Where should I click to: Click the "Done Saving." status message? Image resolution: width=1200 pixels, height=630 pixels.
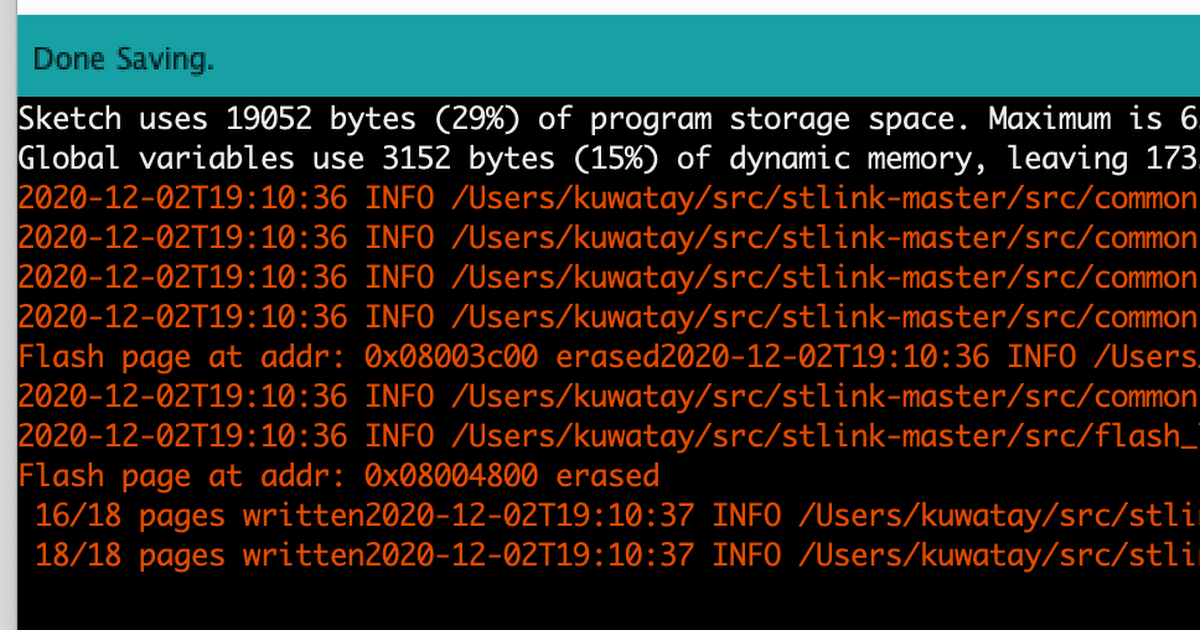(x=124, y=60)
